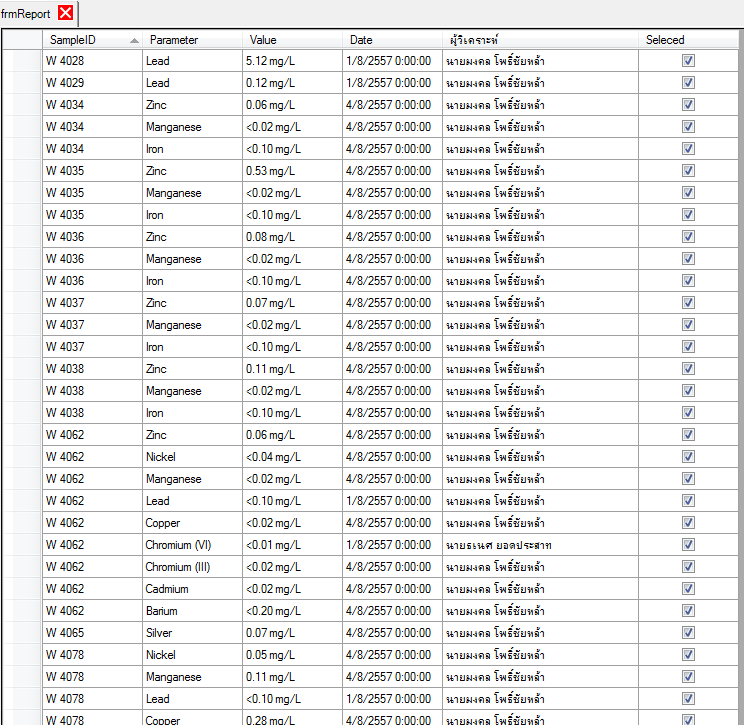Toggle checkbox for W 4062 Cadmium row
This screenshot has width=750, height=728.
tap(688, 589)
